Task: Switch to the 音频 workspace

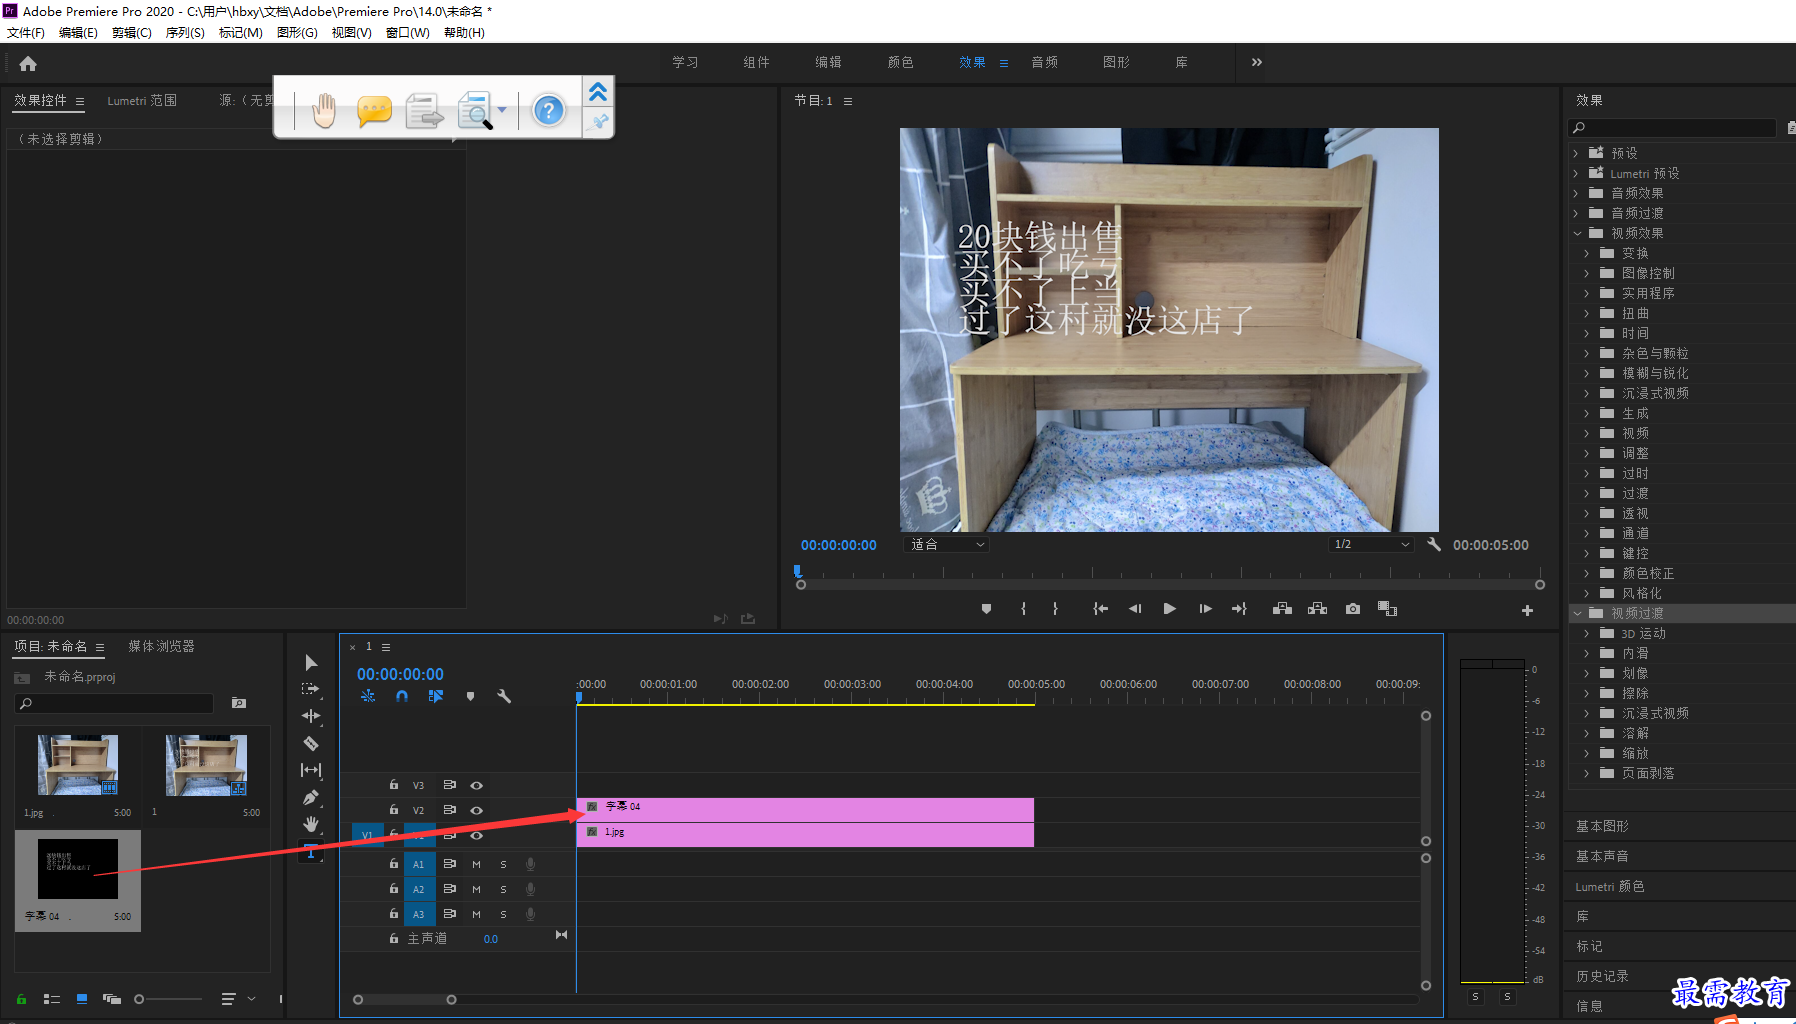Action: [1045, 62]
